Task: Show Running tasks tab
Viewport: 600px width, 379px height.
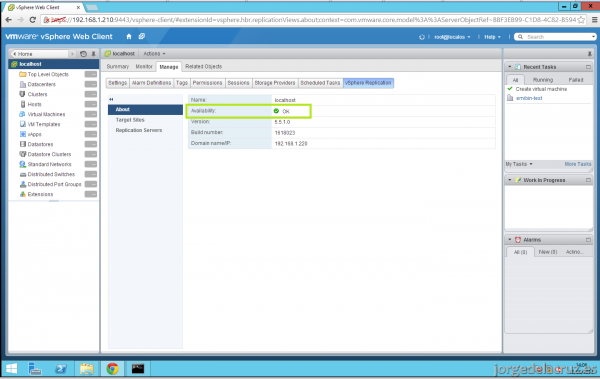Action: 543,80
